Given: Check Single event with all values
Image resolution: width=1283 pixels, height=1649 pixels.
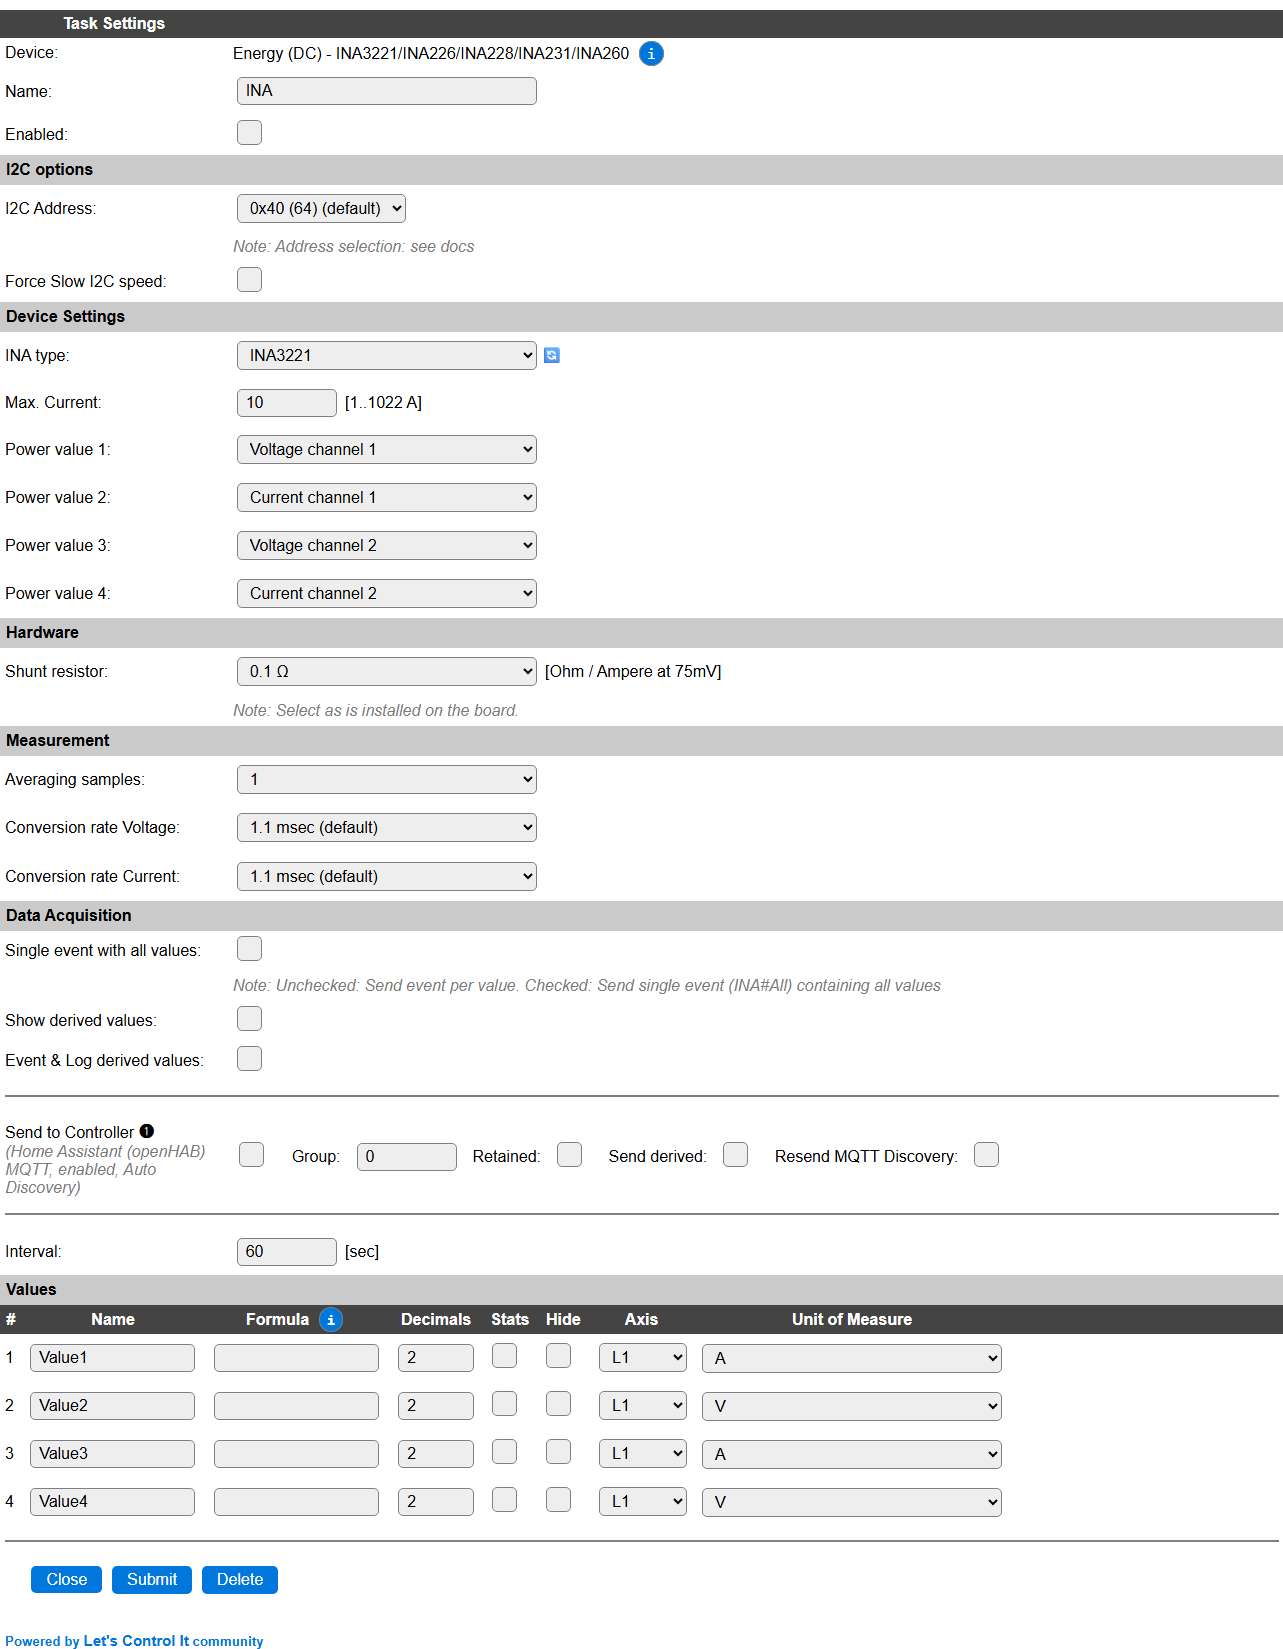Looking at the screenshot, I should [x=250, y=949].
